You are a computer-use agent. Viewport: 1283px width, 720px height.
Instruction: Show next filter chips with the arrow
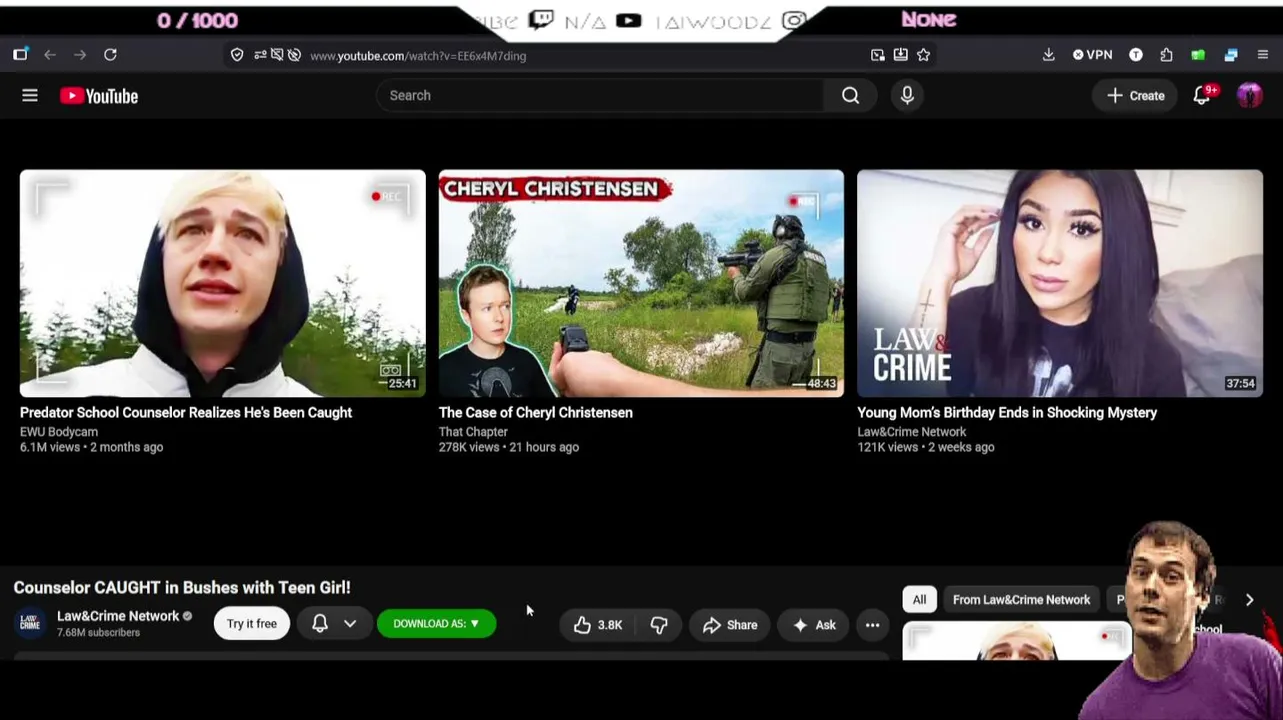tap(1249, 600)
